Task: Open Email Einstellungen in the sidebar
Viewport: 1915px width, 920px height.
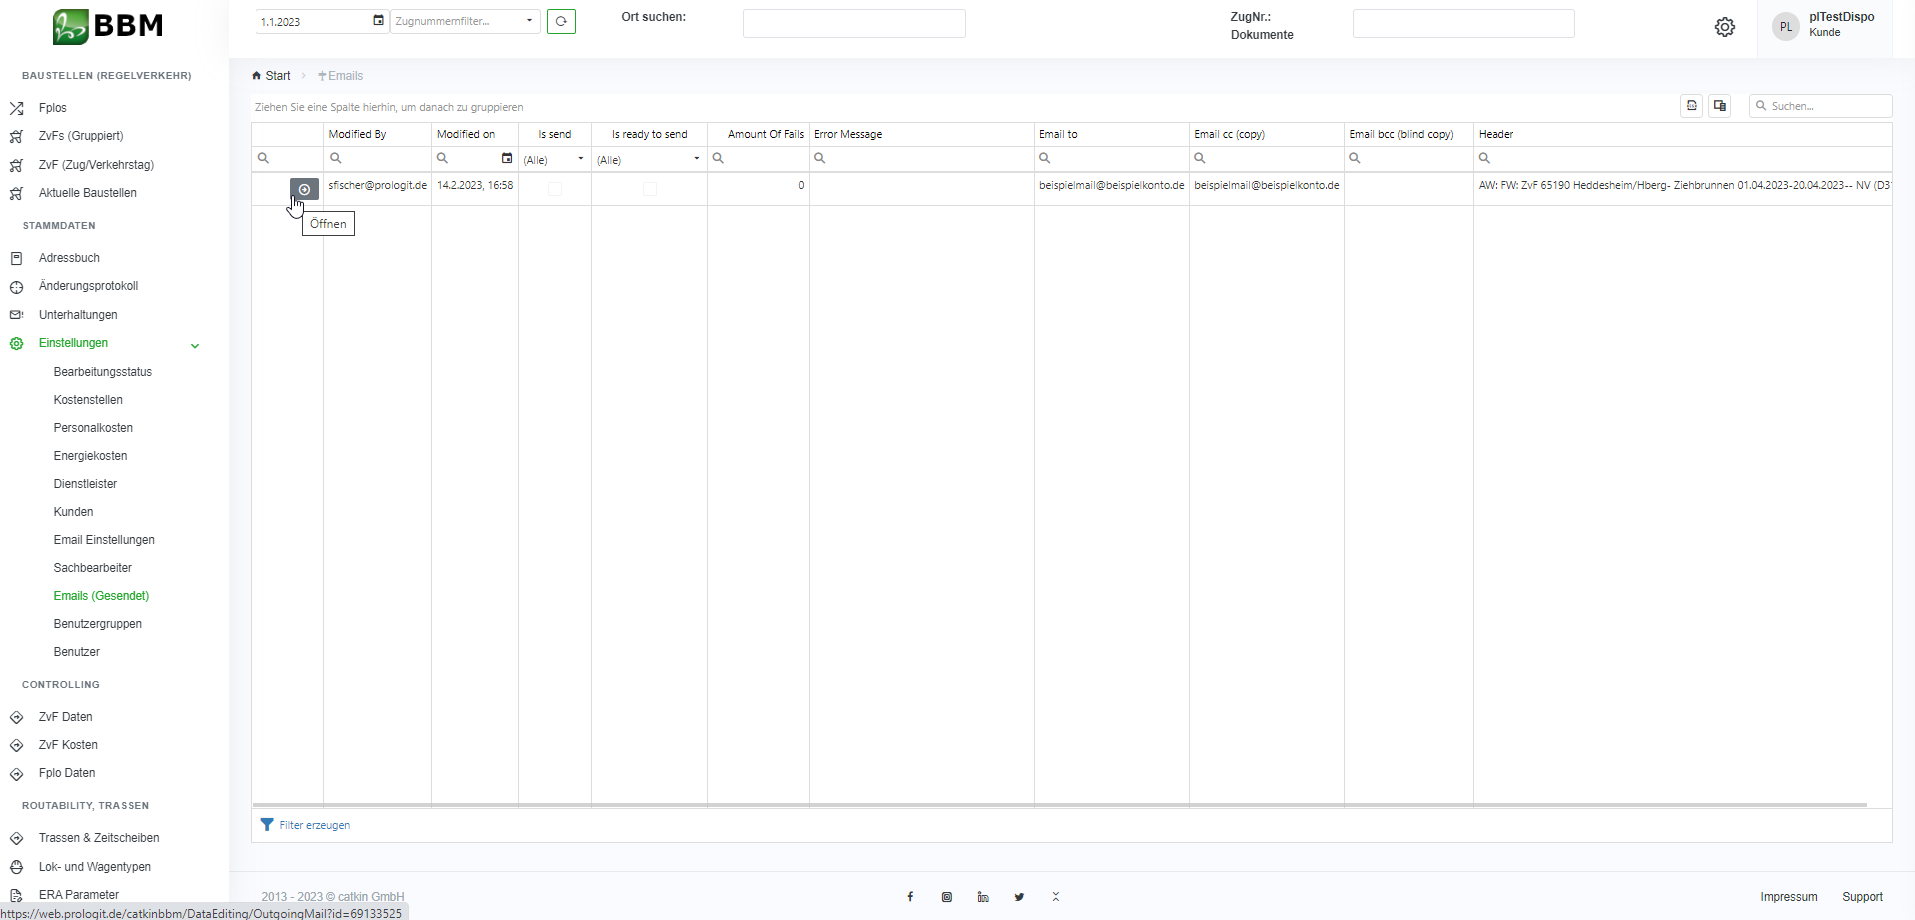Action: [104, 540]
